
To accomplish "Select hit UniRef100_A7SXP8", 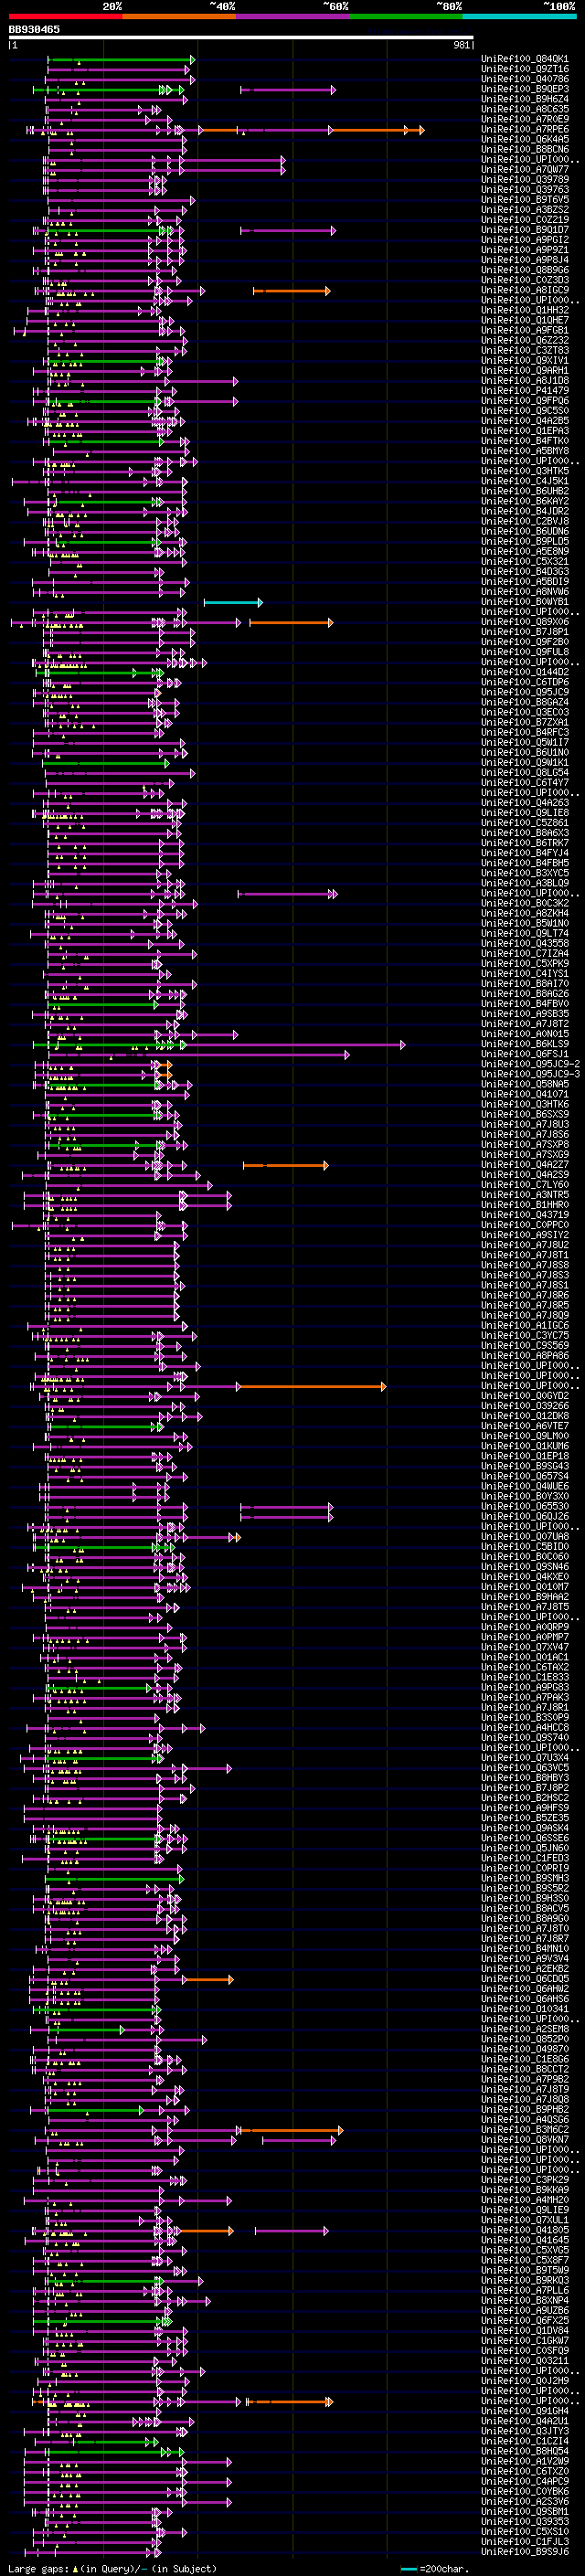I will point(525,1145).
